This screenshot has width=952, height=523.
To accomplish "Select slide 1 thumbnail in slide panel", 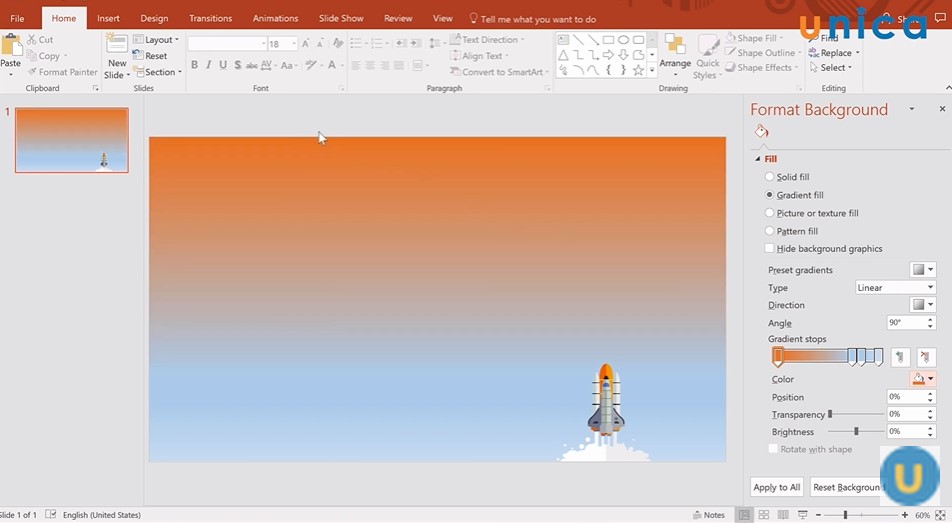I will [71, 140].
